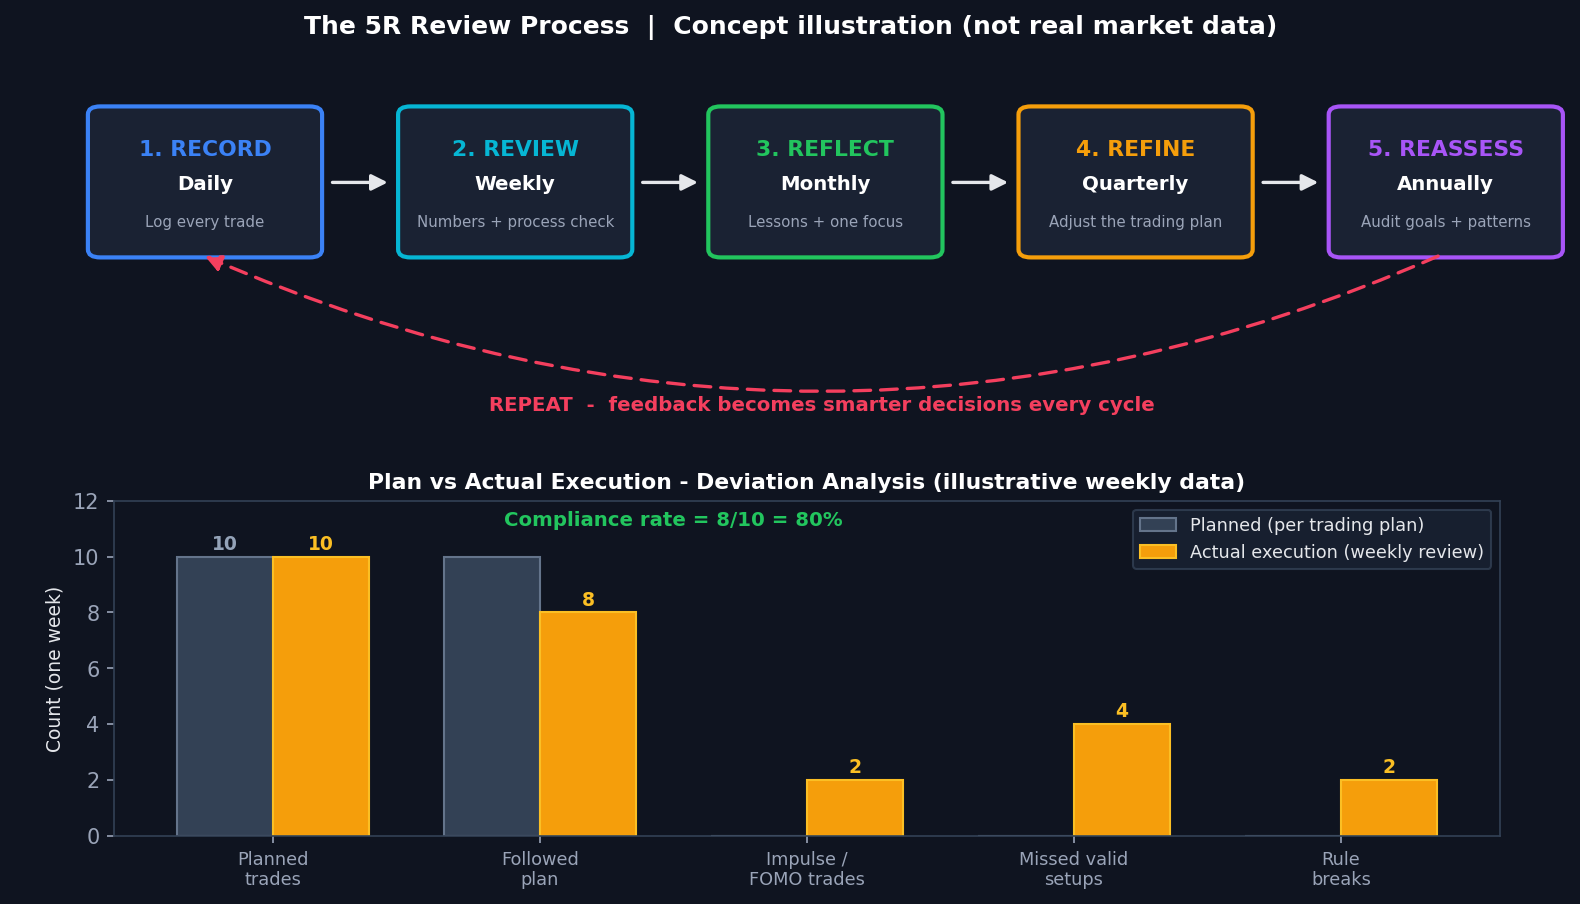The height and width of the screenshot is (904, 1580).
Task: Click arrow between REFINE and REASSESS
Action: tap(1289, 182)
